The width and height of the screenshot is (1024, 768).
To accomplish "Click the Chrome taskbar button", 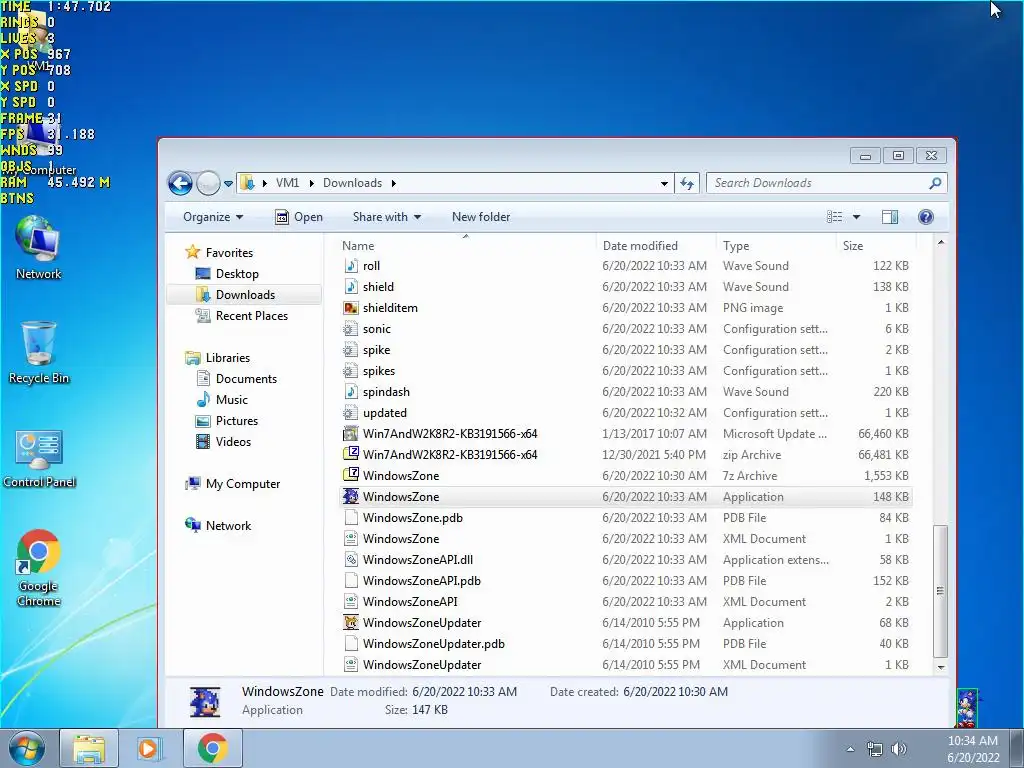I will point(212,748).
